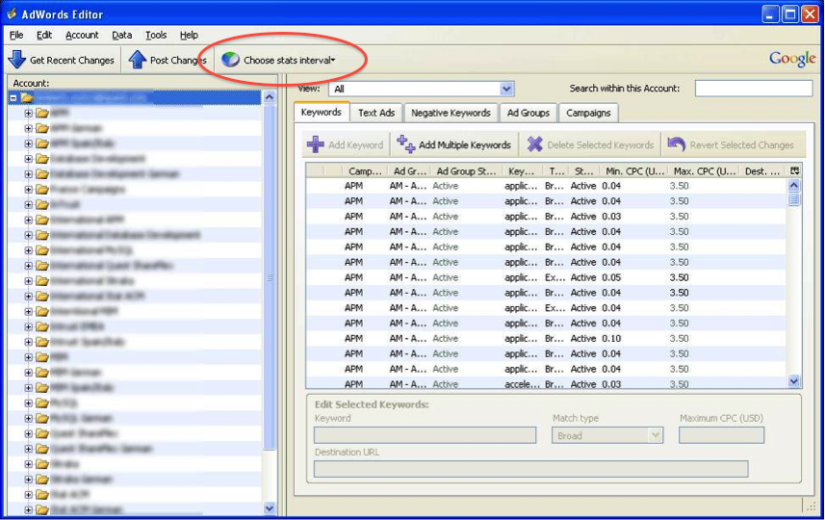Screen dimensions: 825x520
Task: Sort by the Camp... column header
Action: click(x=365, y=171)
